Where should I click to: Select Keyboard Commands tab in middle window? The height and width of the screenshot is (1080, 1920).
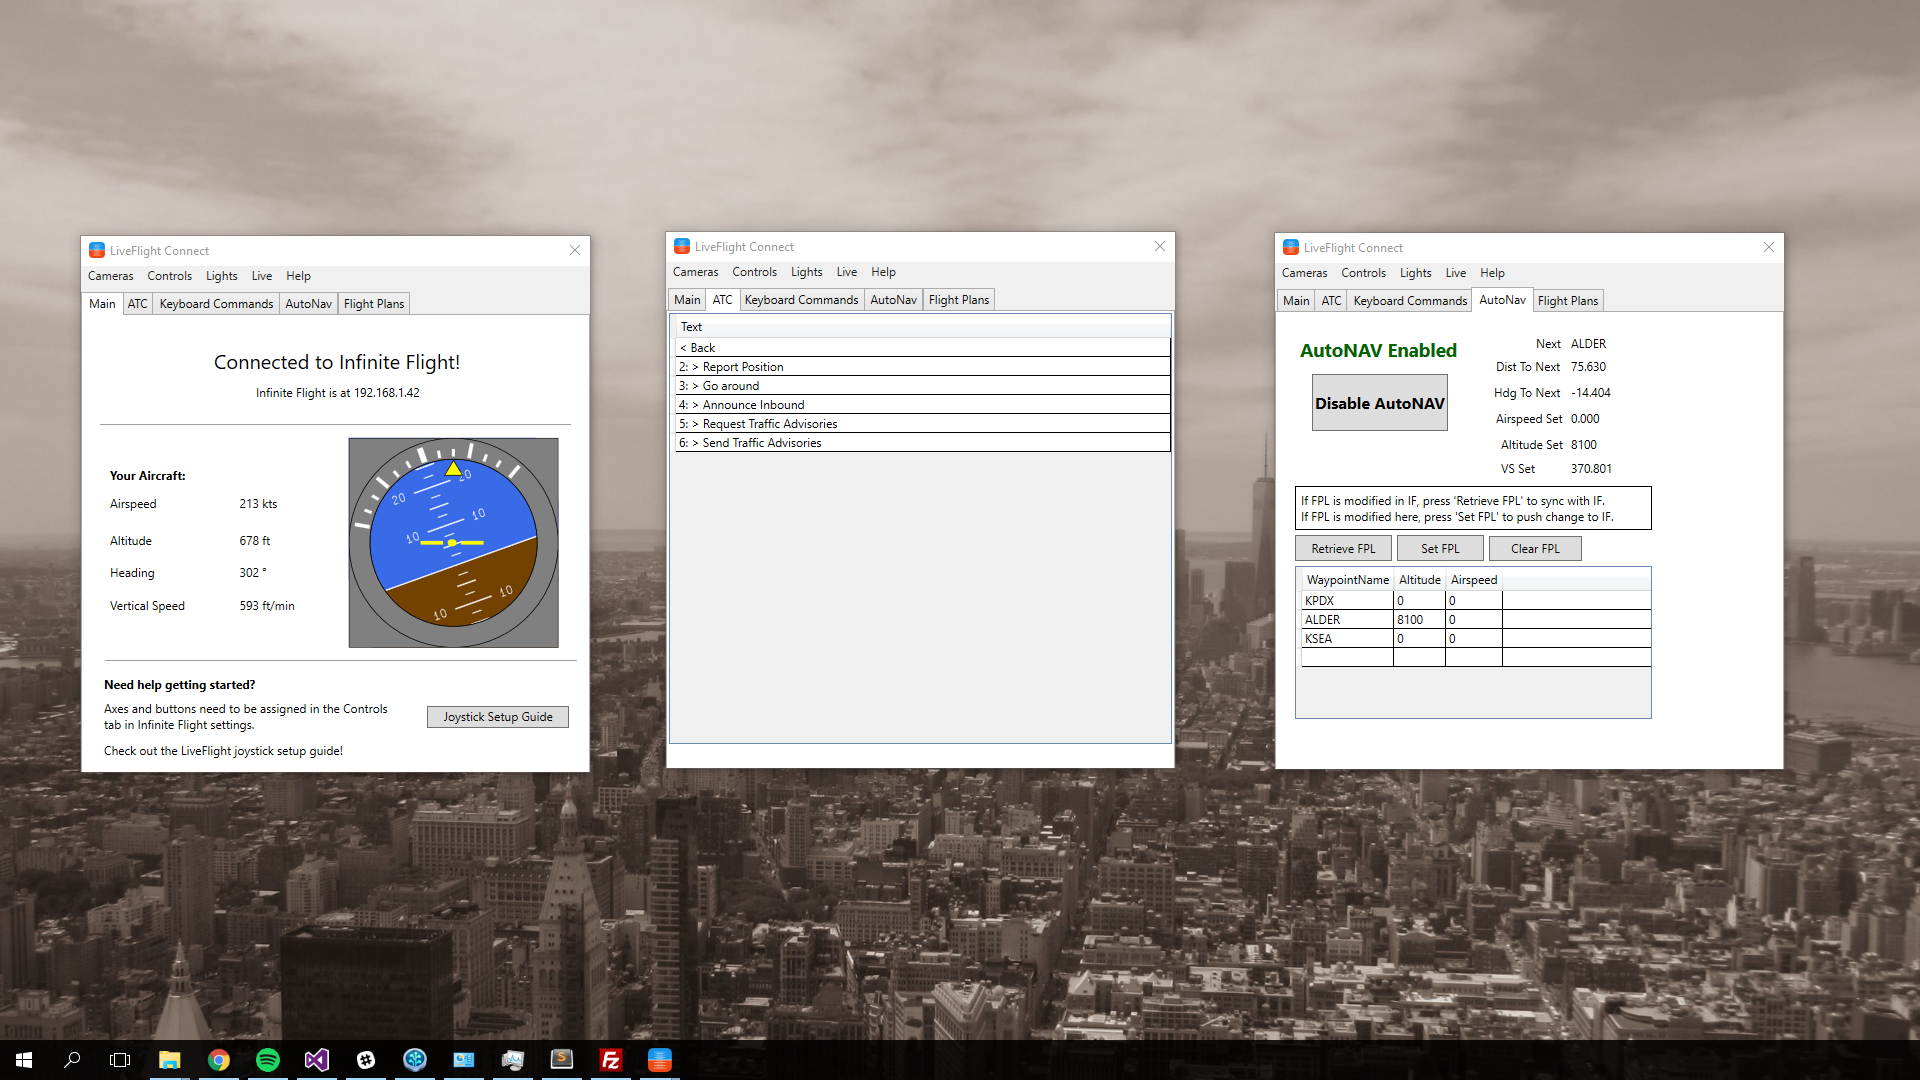click(801, 300)
